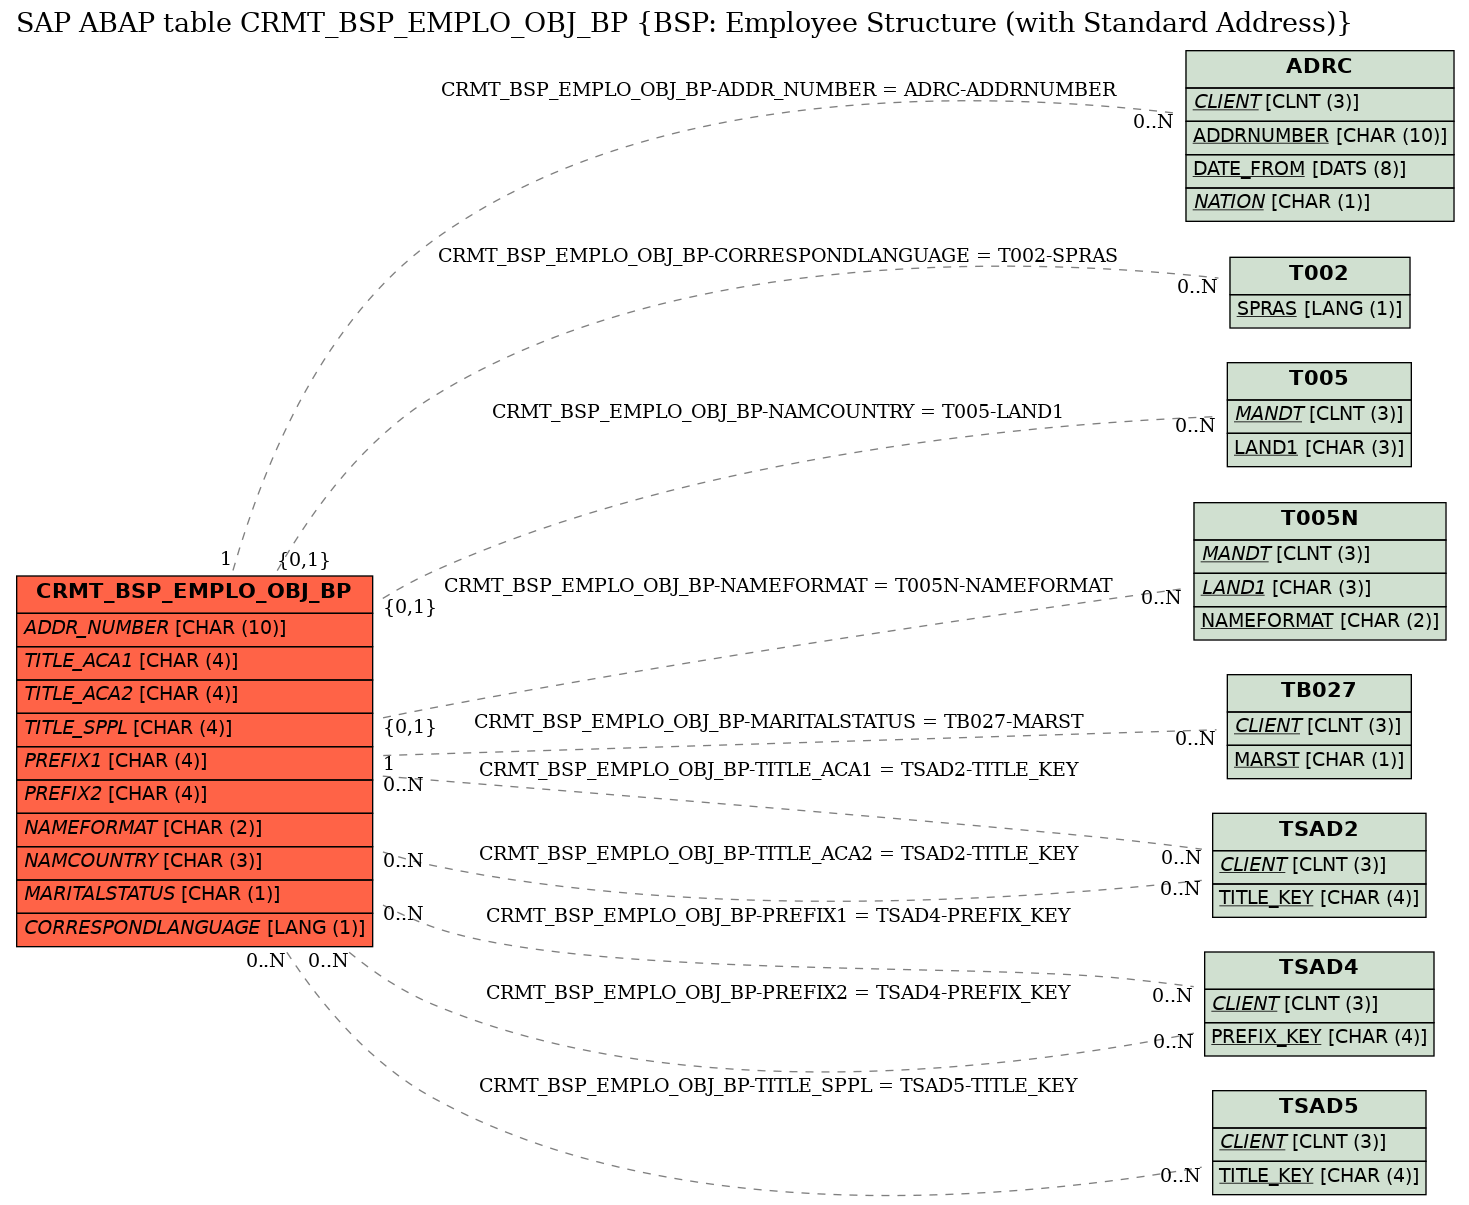Screen dimensions: 1469x1205
Task: Click CLIENT [CLNT (3)] in TSAD4
Action: [x=1319, y=1005]
